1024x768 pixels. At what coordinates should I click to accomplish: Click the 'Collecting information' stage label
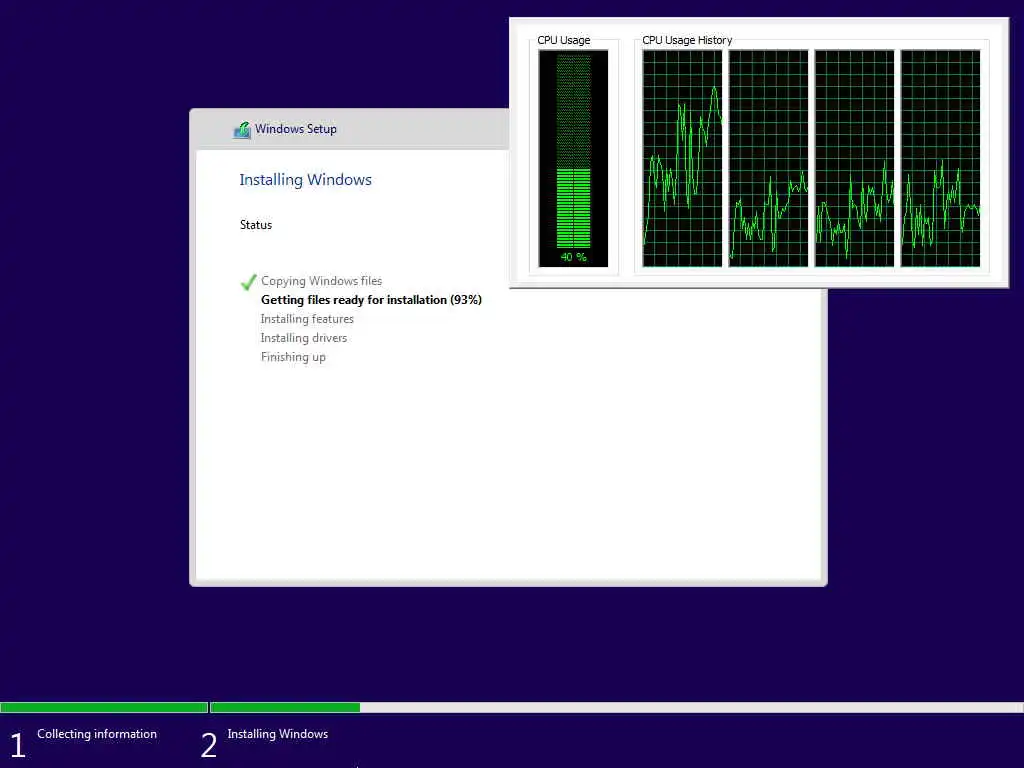pyautogui.click(x=97, y=734)
